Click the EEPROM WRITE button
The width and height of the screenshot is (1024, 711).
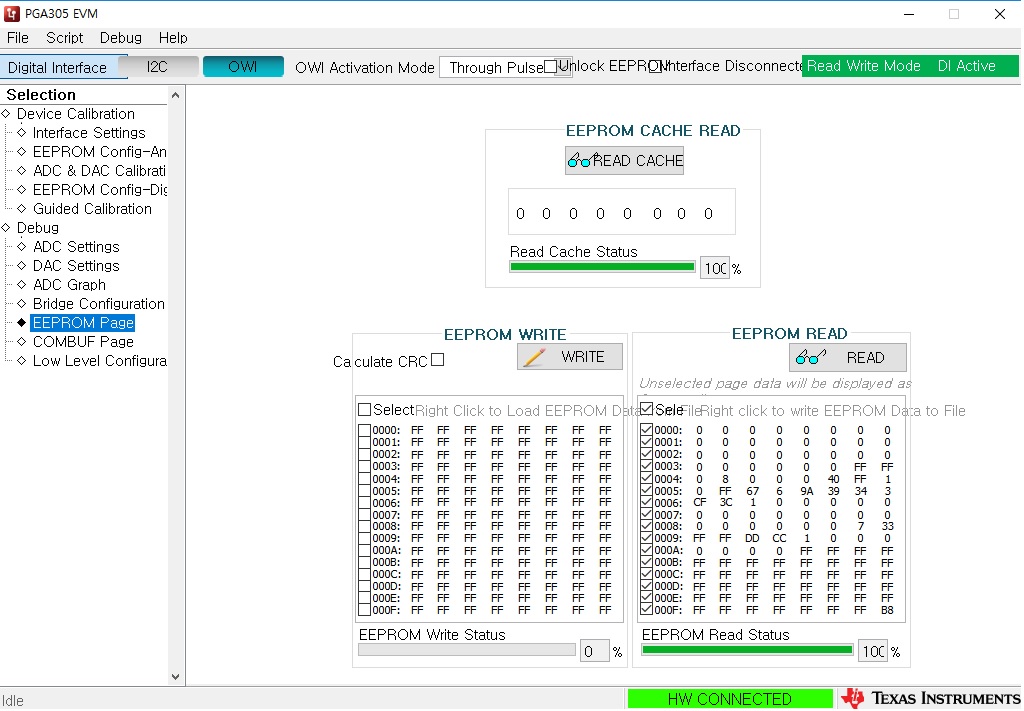[569, 357]
